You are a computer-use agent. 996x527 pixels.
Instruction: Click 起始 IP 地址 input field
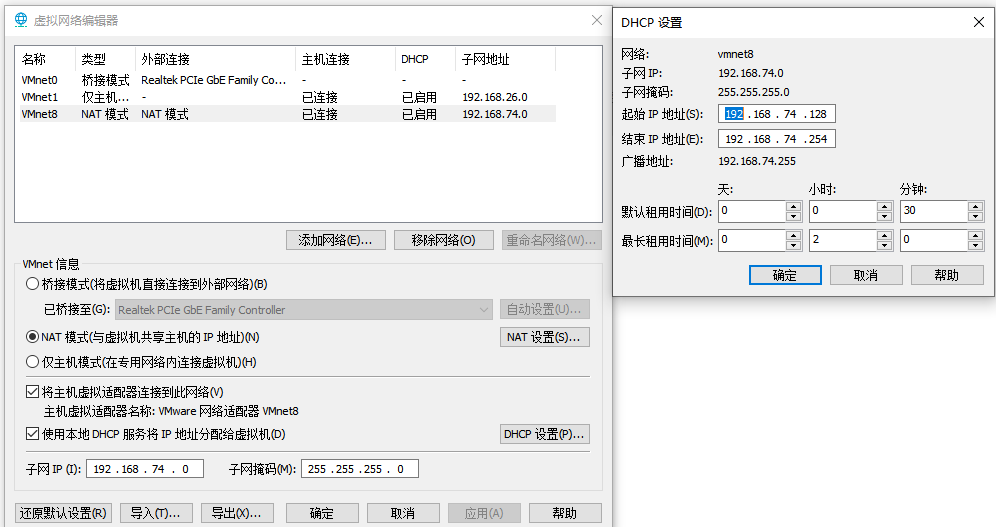pos(777,114)
